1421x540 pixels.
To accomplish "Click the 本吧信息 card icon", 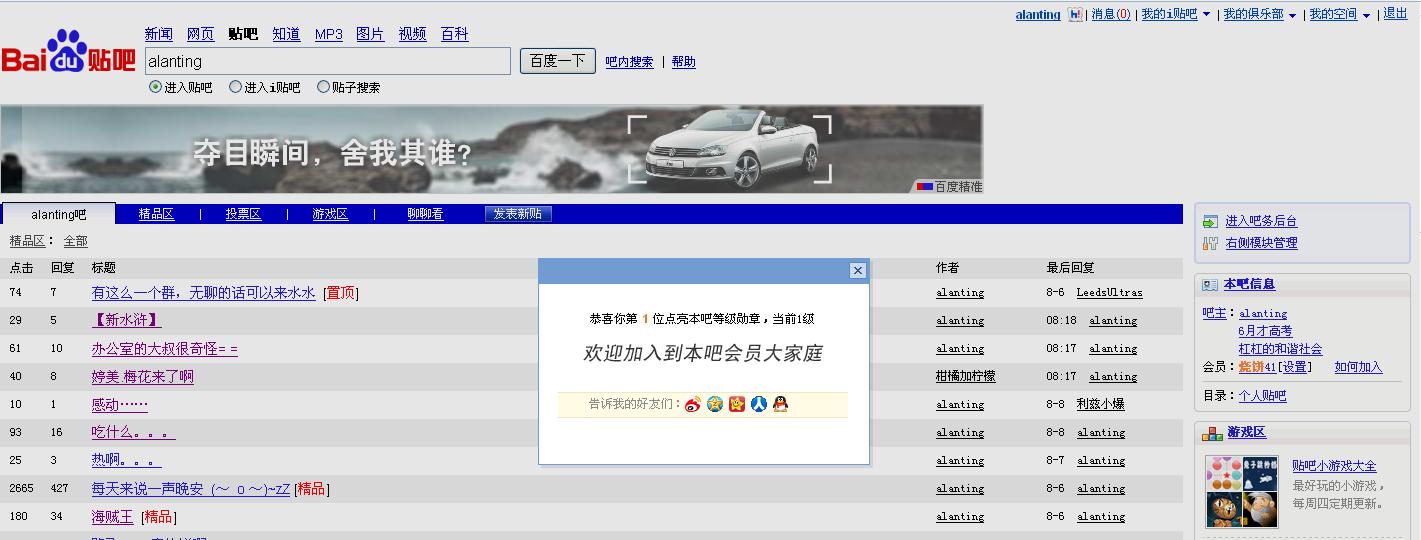I will [1210, 285].
